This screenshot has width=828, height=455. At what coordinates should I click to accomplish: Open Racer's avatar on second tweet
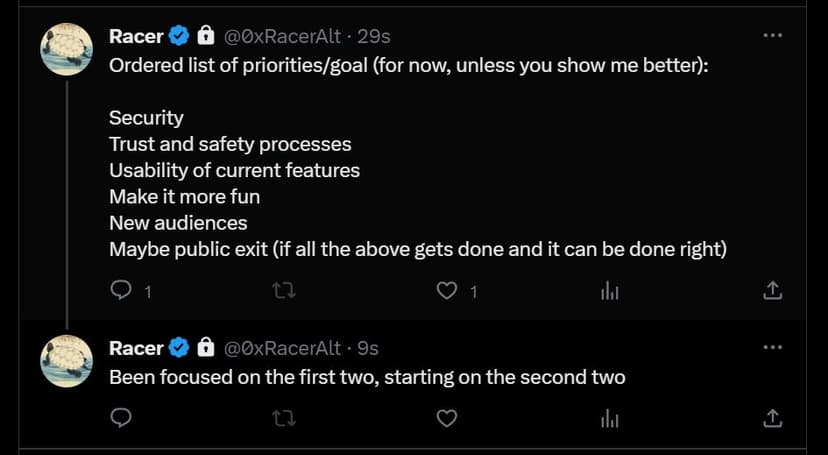(67, 361)
